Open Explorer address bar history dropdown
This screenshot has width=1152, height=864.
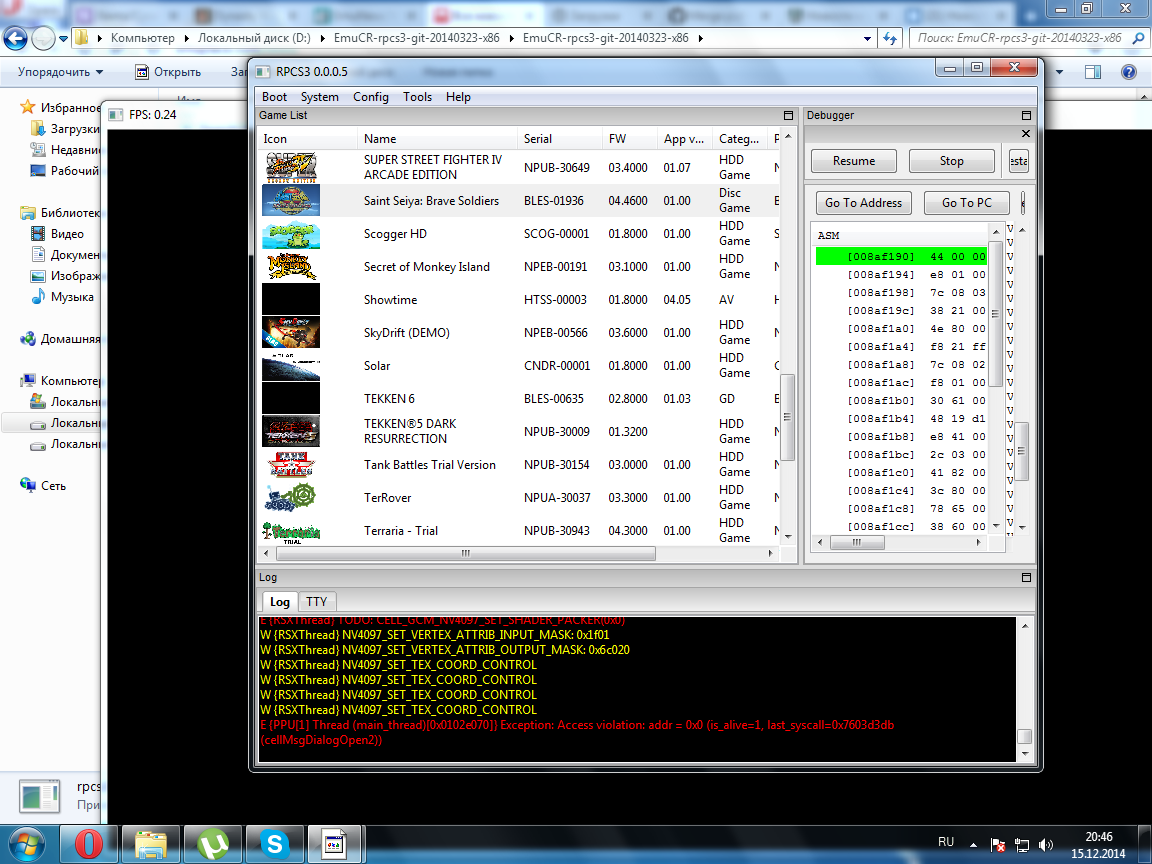(x=868, y=38)
